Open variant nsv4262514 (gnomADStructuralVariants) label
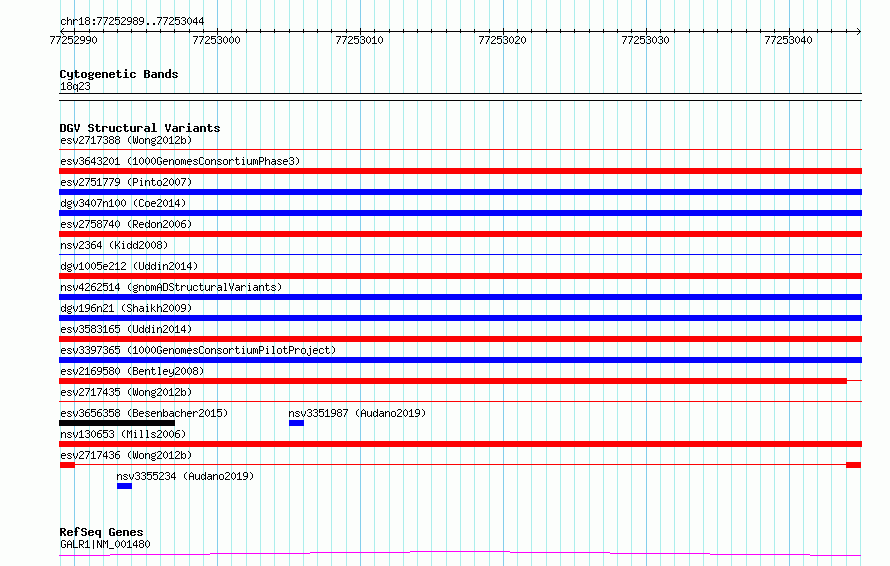 (171, 287)
